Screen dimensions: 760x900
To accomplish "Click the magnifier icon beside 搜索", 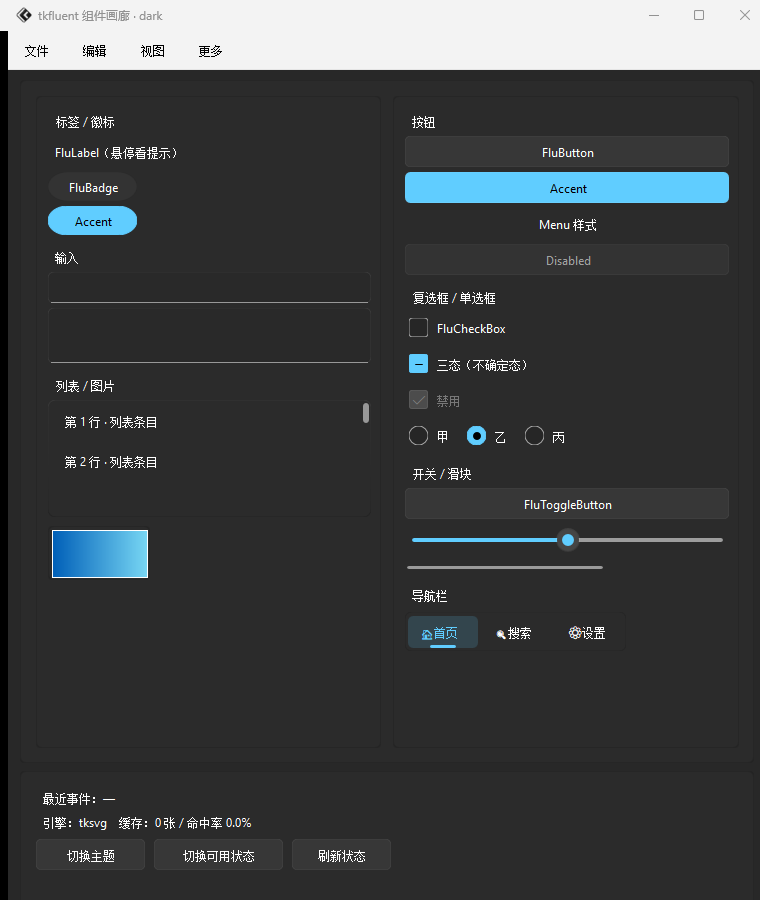I will click(x=501, y=634).
